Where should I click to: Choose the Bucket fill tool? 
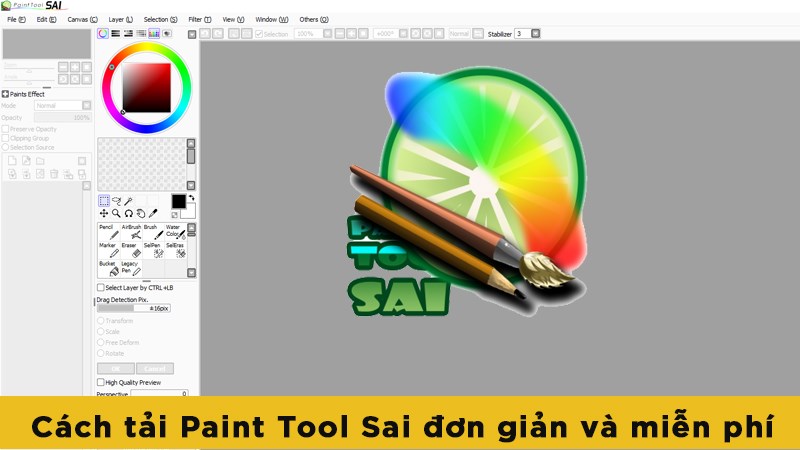tap(109, 268)
